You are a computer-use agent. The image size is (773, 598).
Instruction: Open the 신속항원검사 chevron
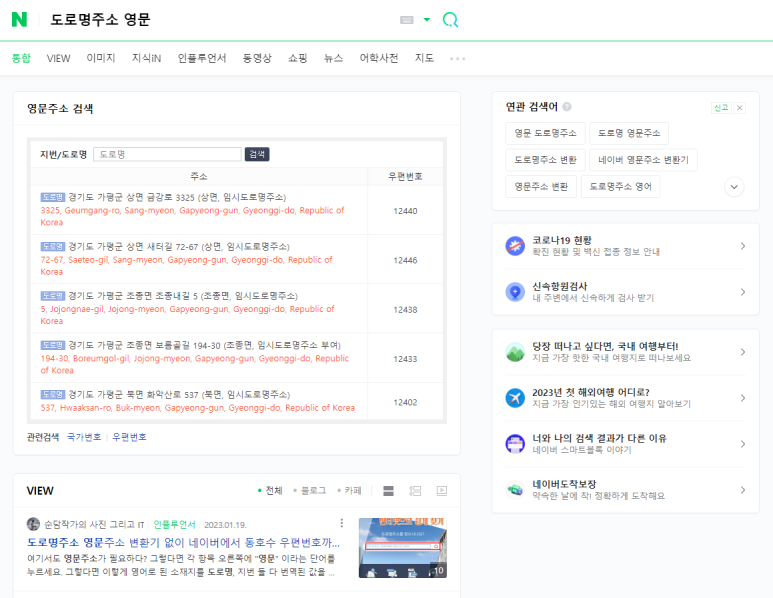coord(742,292)
